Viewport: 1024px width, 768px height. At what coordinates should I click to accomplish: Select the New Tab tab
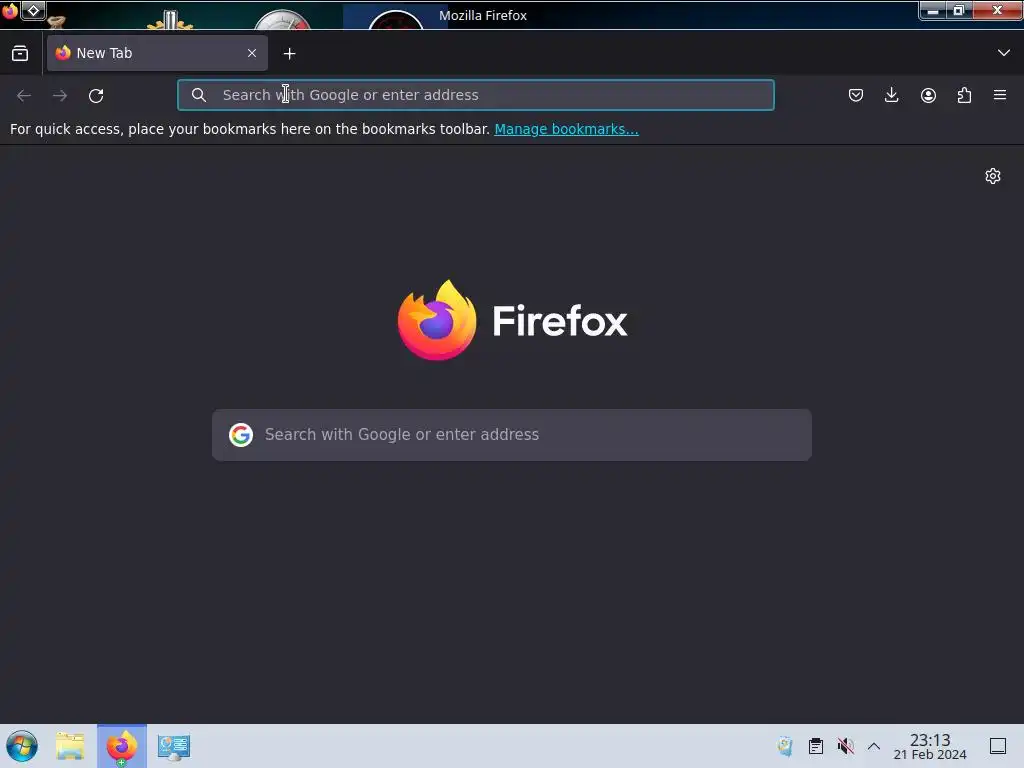click(157, 54)
